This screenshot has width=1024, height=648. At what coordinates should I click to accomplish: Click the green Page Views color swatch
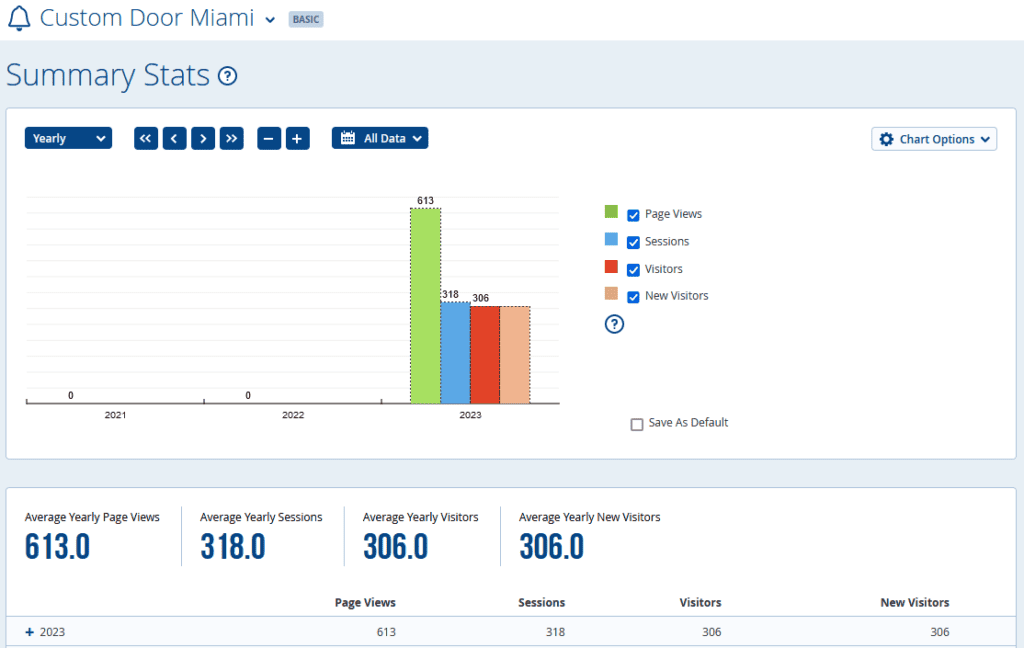[611, 212]
